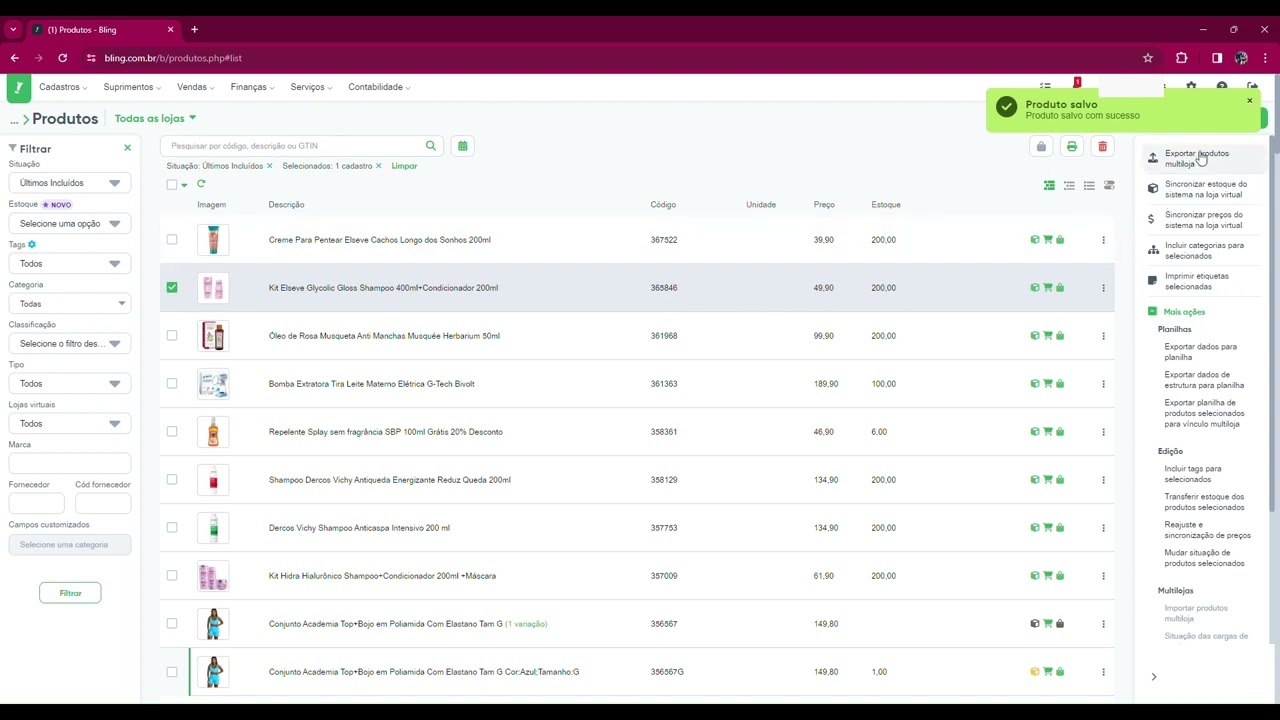Open the three-dot menu for Repelente Splay row

[x=1103, y=432]
